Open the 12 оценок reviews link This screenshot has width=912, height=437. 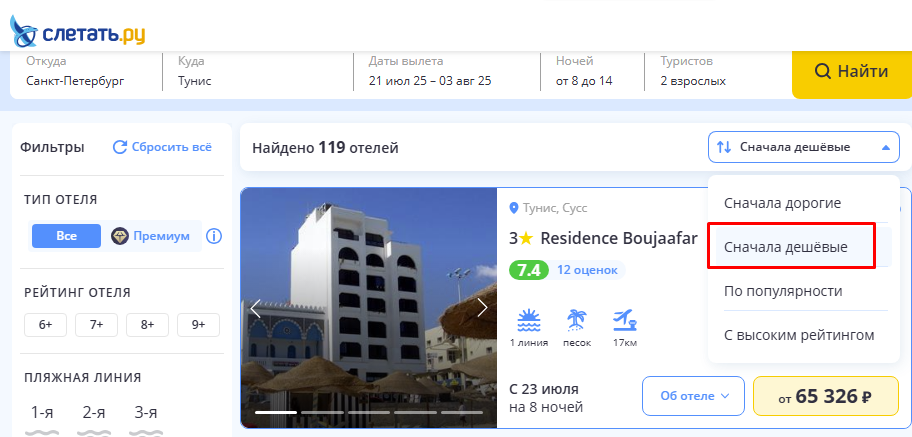(586, 270)
